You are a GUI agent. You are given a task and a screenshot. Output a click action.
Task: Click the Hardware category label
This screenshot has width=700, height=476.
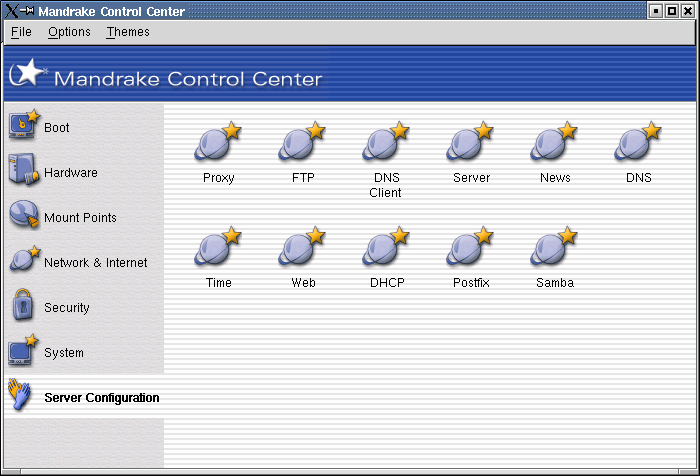tap(71, 173)
